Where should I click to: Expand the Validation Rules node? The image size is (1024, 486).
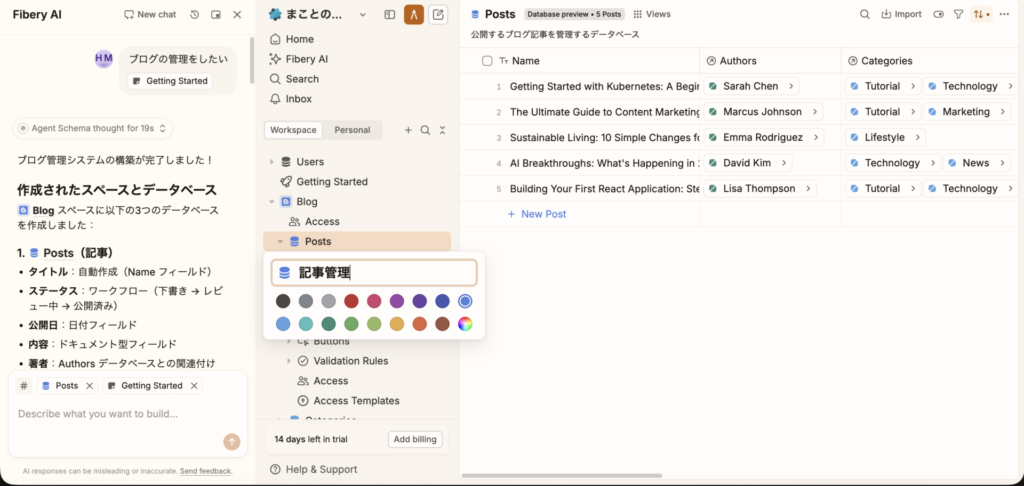(289, 361)
